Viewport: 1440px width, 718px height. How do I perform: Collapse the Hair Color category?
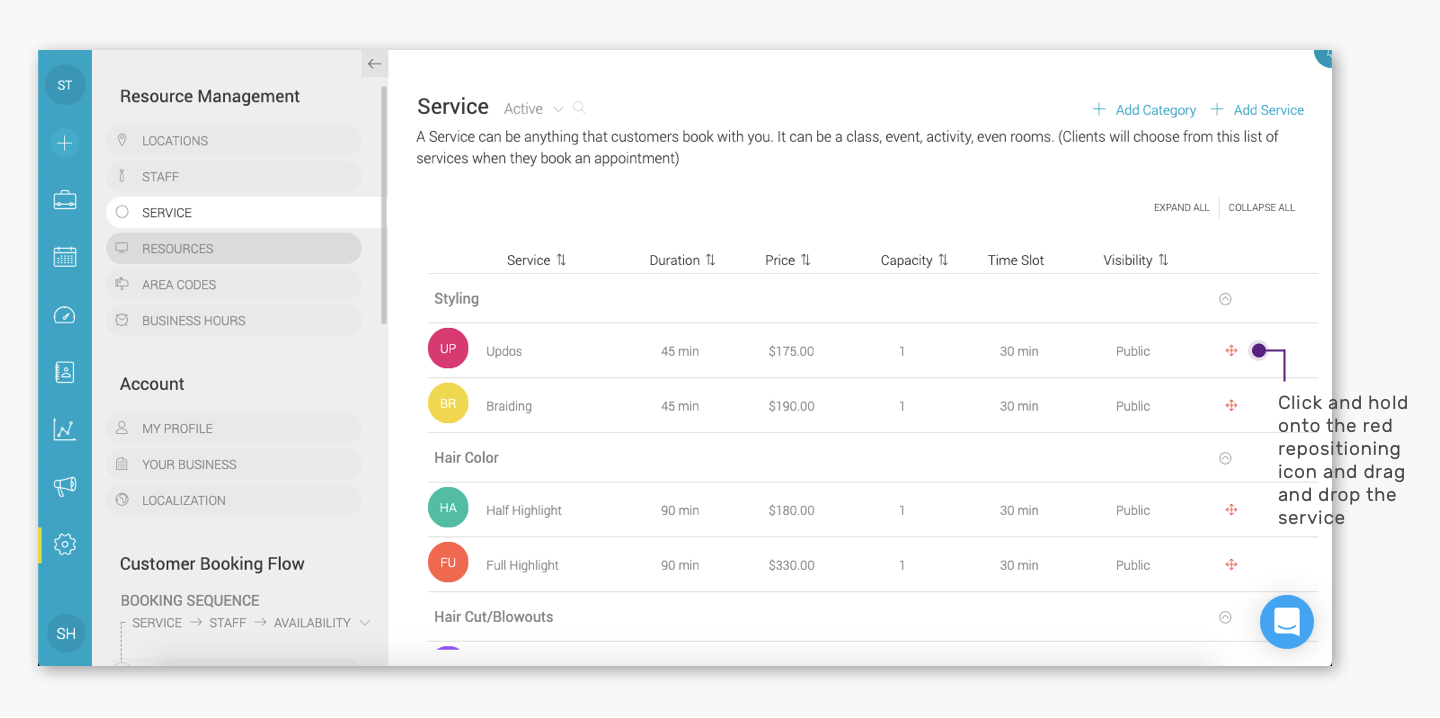pyautogui.click(x=1225, y=458)
